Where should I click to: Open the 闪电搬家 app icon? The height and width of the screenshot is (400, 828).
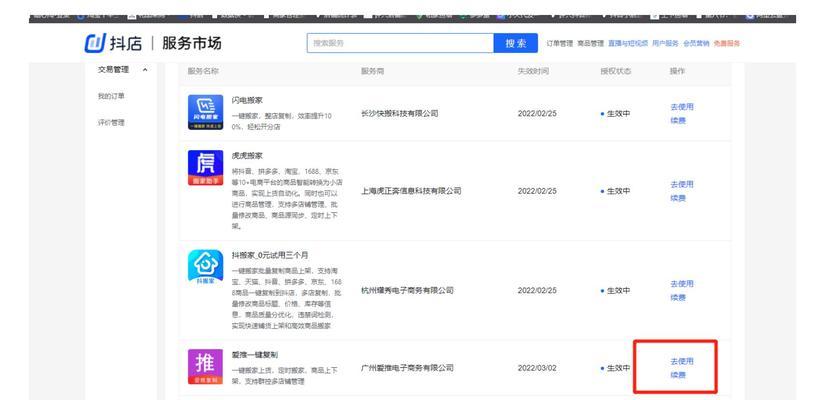pyautogui.click(x=205, y=112)
